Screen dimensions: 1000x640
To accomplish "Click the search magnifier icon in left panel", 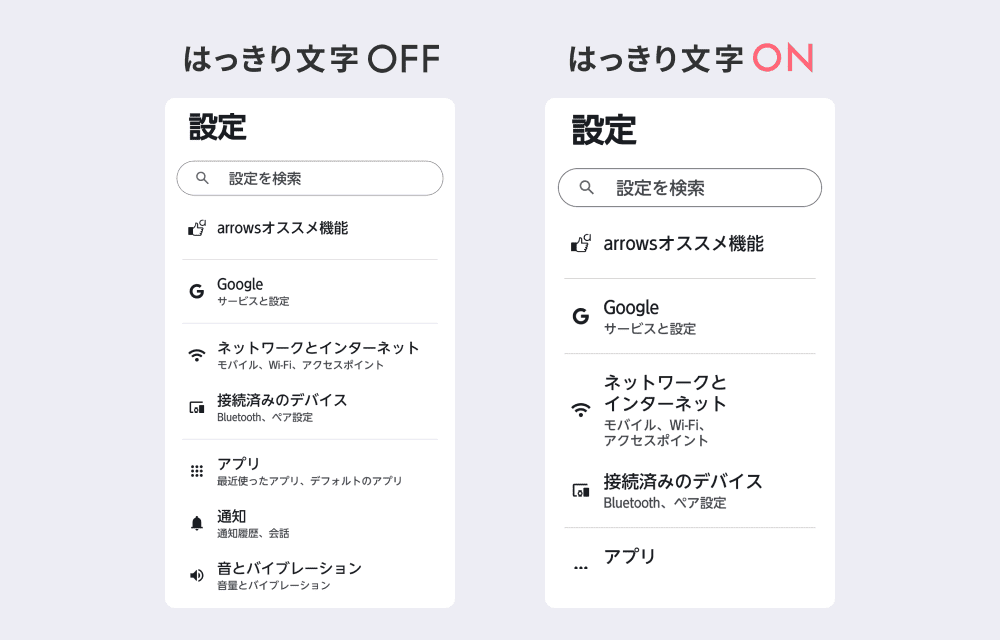I will 202,178.
